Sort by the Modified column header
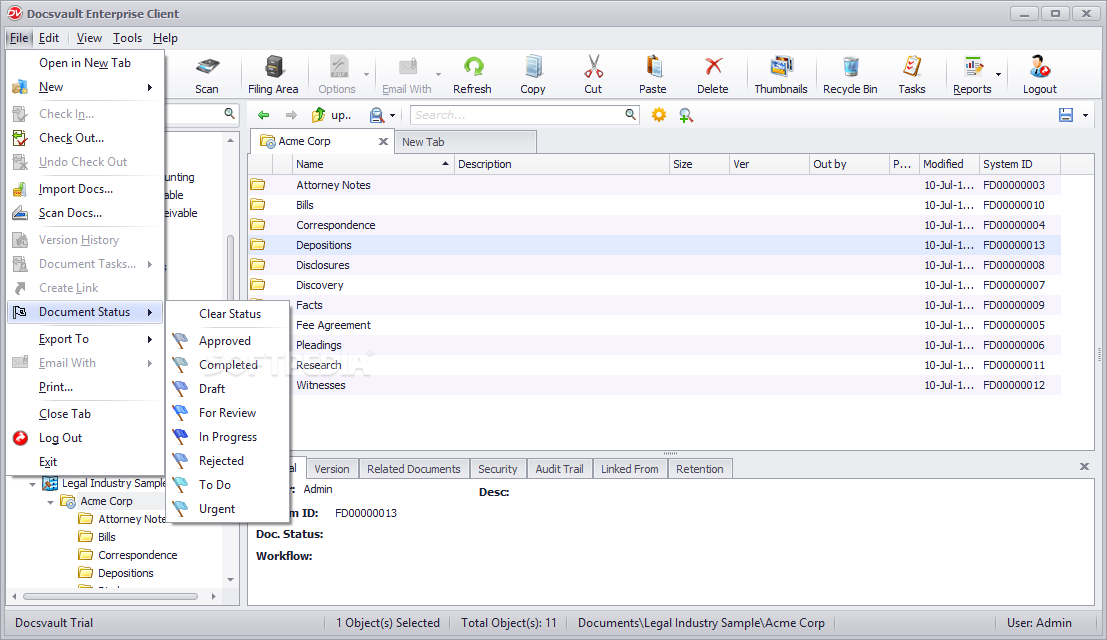This screenshot has width=1107, height=640. point(949,164)
